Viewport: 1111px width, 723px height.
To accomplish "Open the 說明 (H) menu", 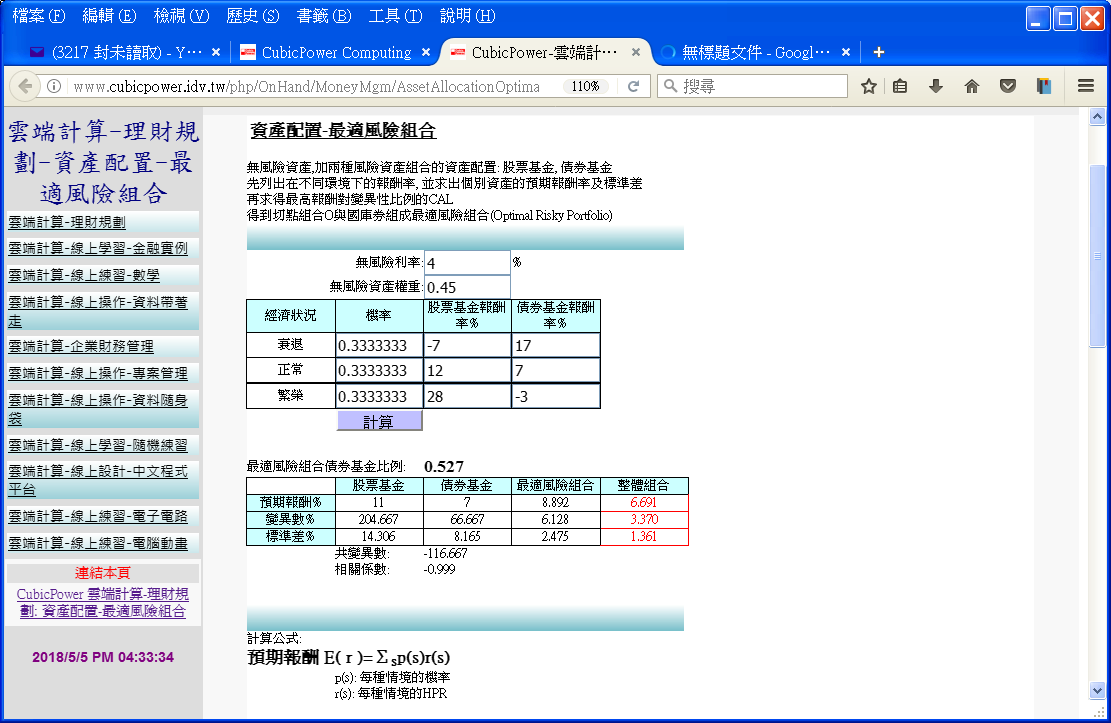I will coord(468,16).
